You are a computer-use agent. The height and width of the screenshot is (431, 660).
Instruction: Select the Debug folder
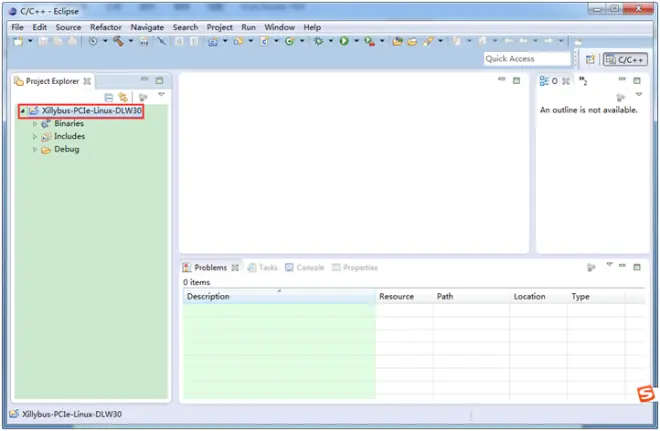67,149
